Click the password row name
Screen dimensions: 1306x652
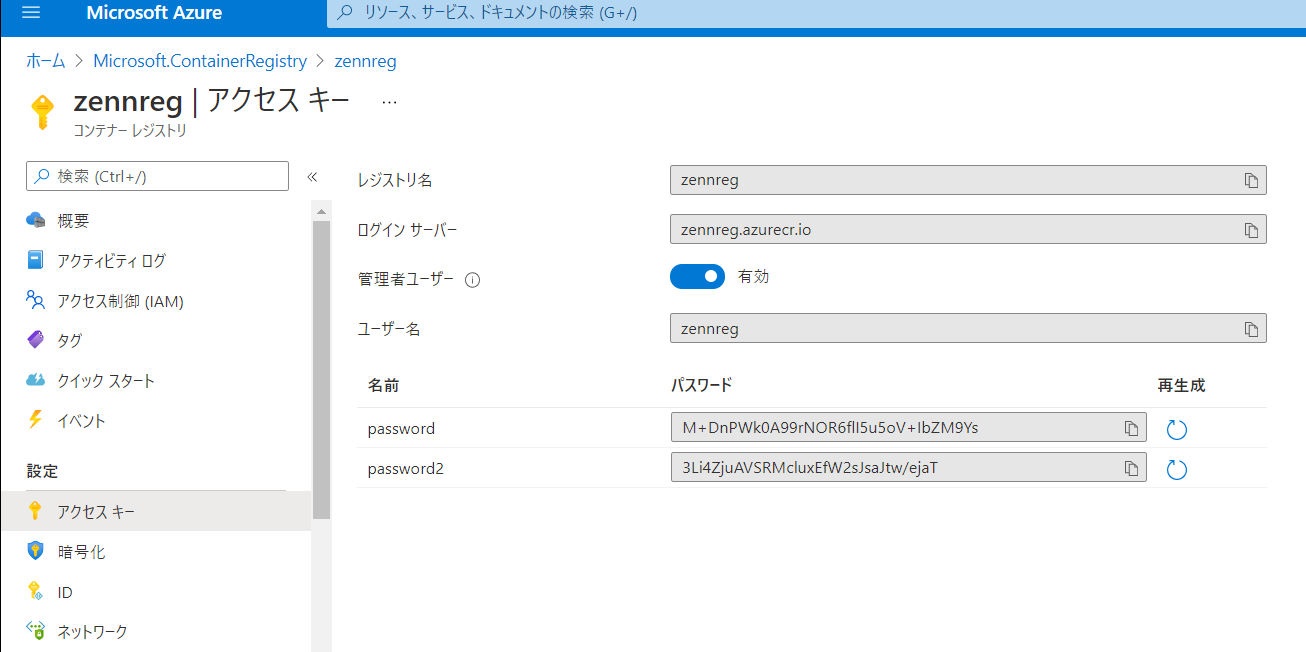tap(401, 429)
